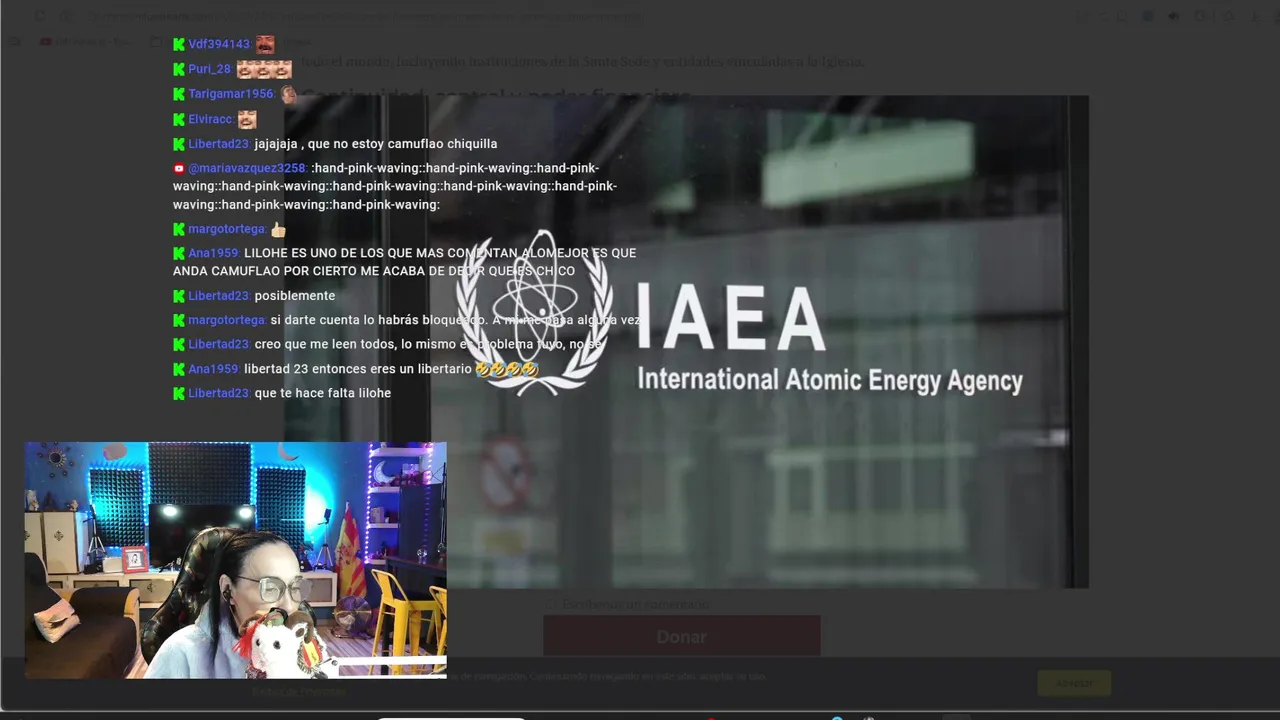The height and width of the screenshot is (720, 1280).
Task: Click the thumbs-up emoji from margotortega
Action: pyautogui.click(x=278, y=229)
